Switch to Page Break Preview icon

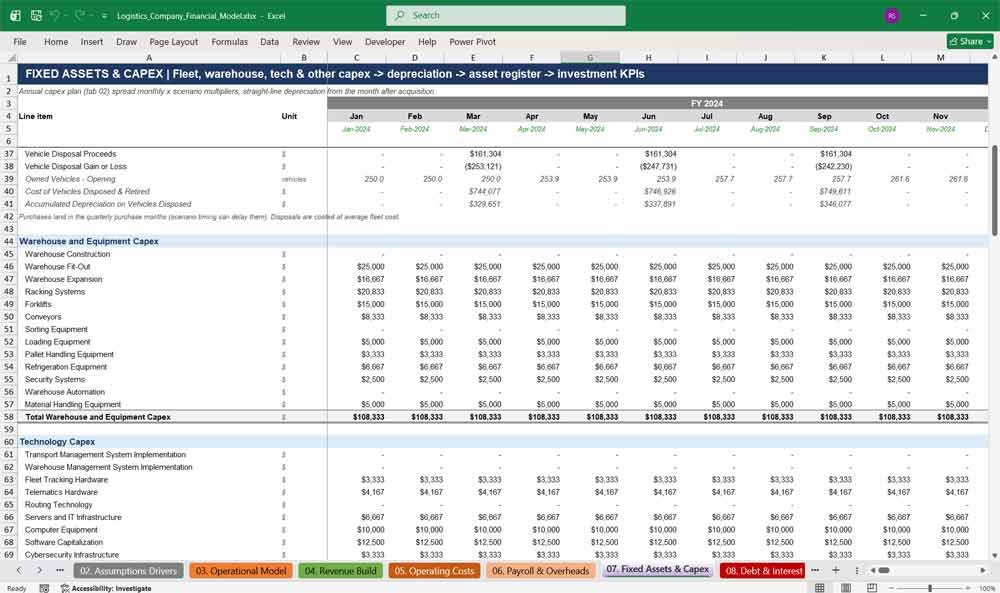click(872, 587)
